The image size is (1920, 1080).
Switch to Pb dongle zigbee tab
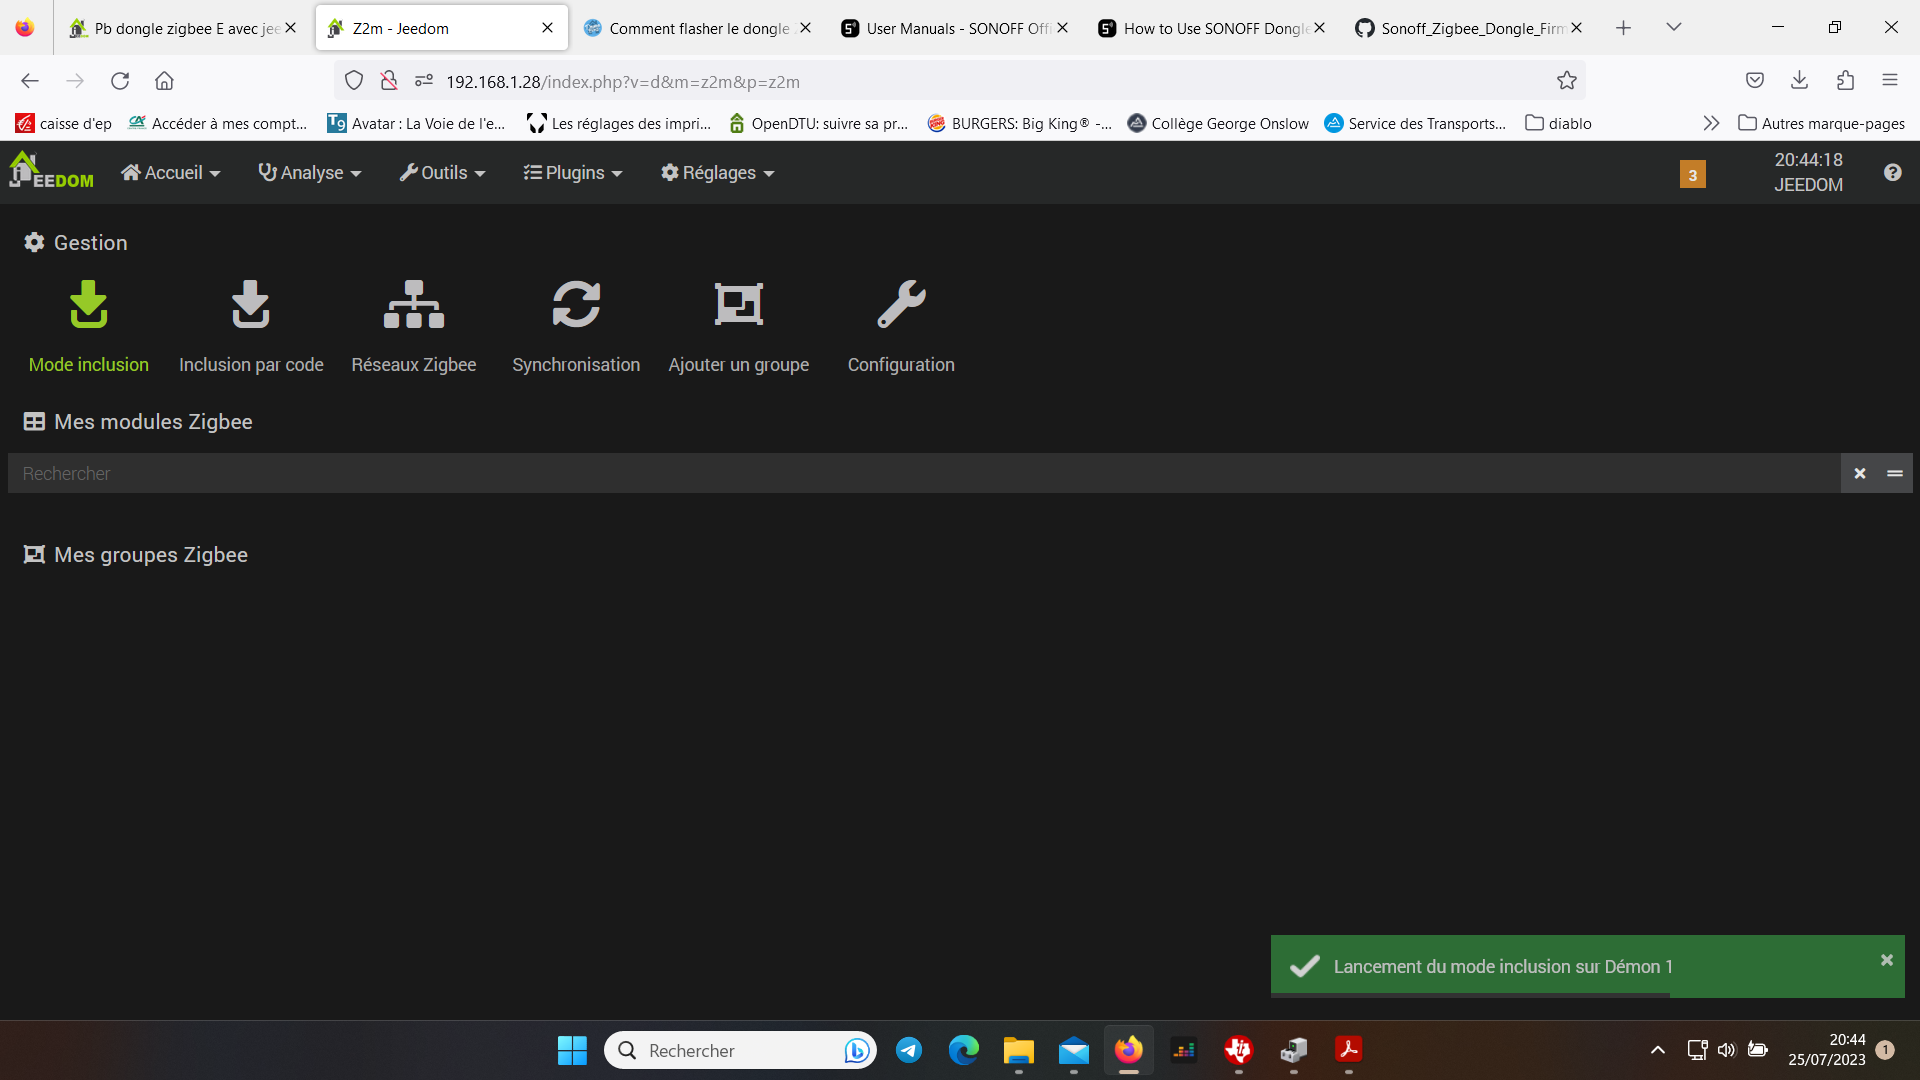pyautogui.click(x=180, y=28)
